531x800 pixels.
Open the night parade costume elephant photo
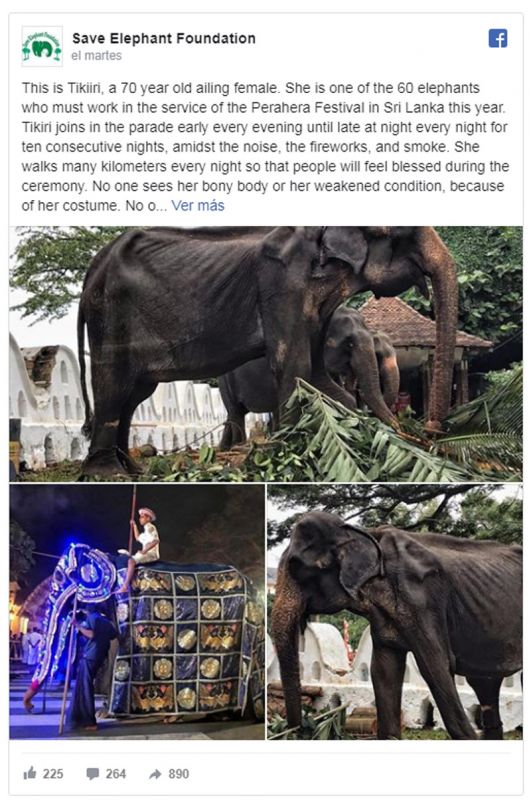(x=137, y=612)
